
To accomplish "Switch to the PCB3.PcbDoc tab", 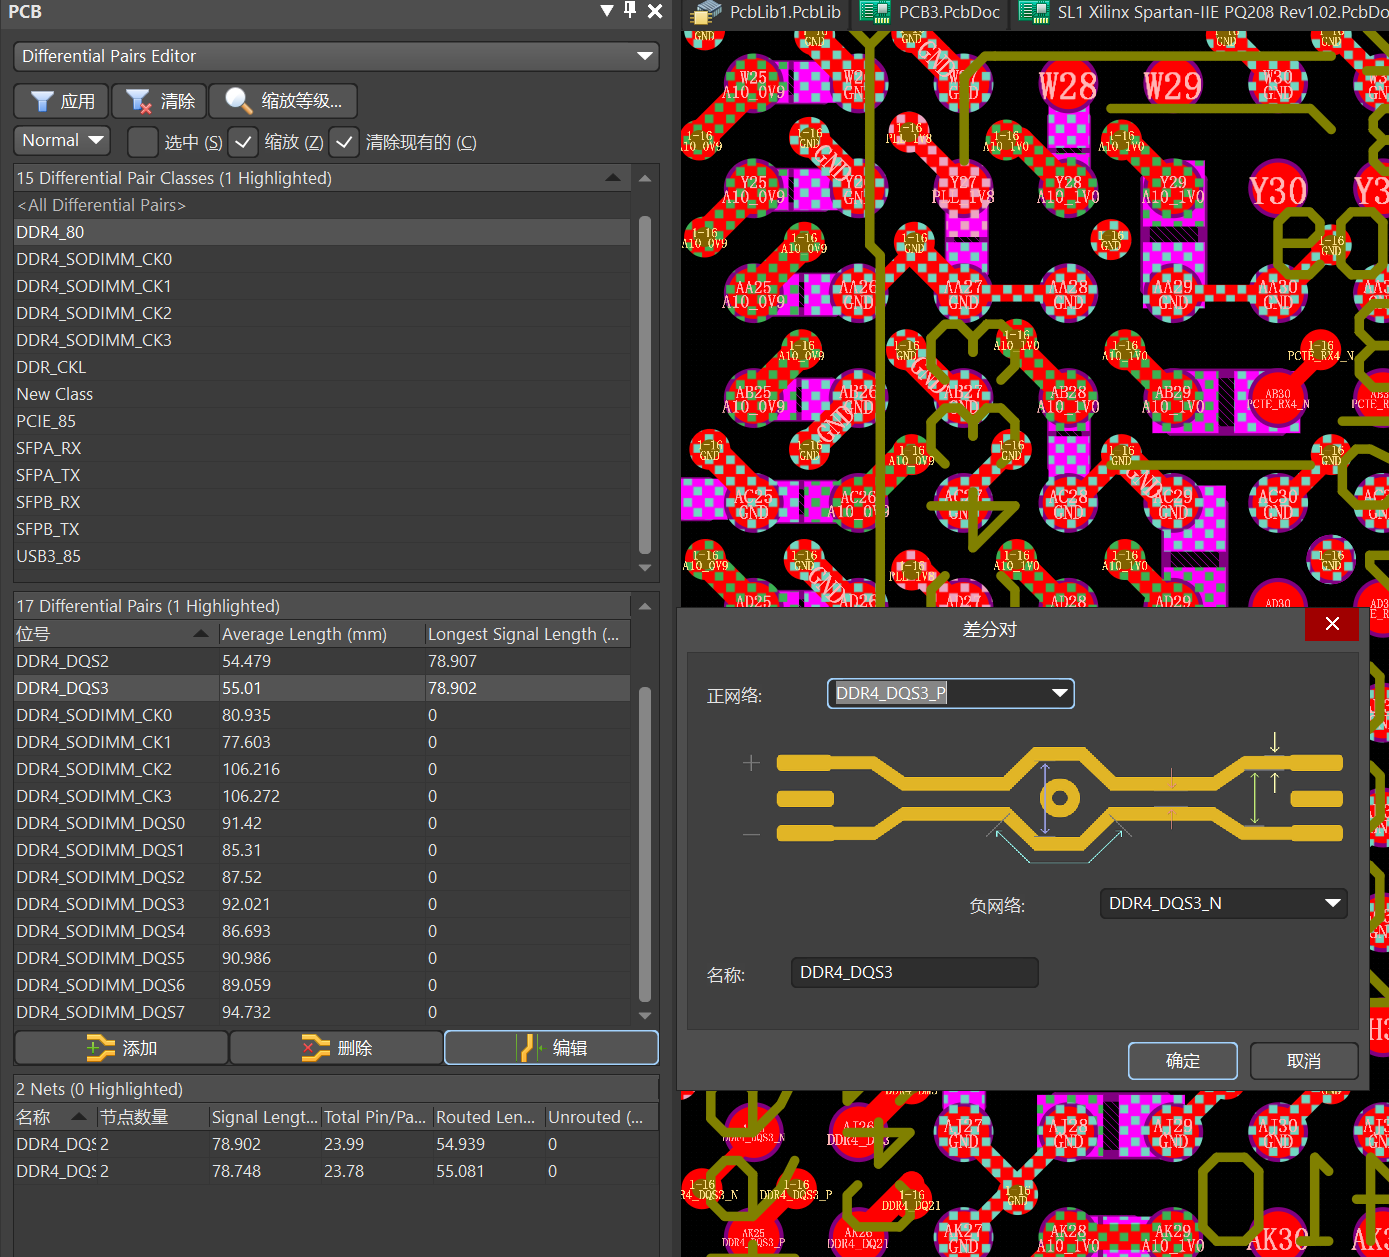I will coord(931,13).
